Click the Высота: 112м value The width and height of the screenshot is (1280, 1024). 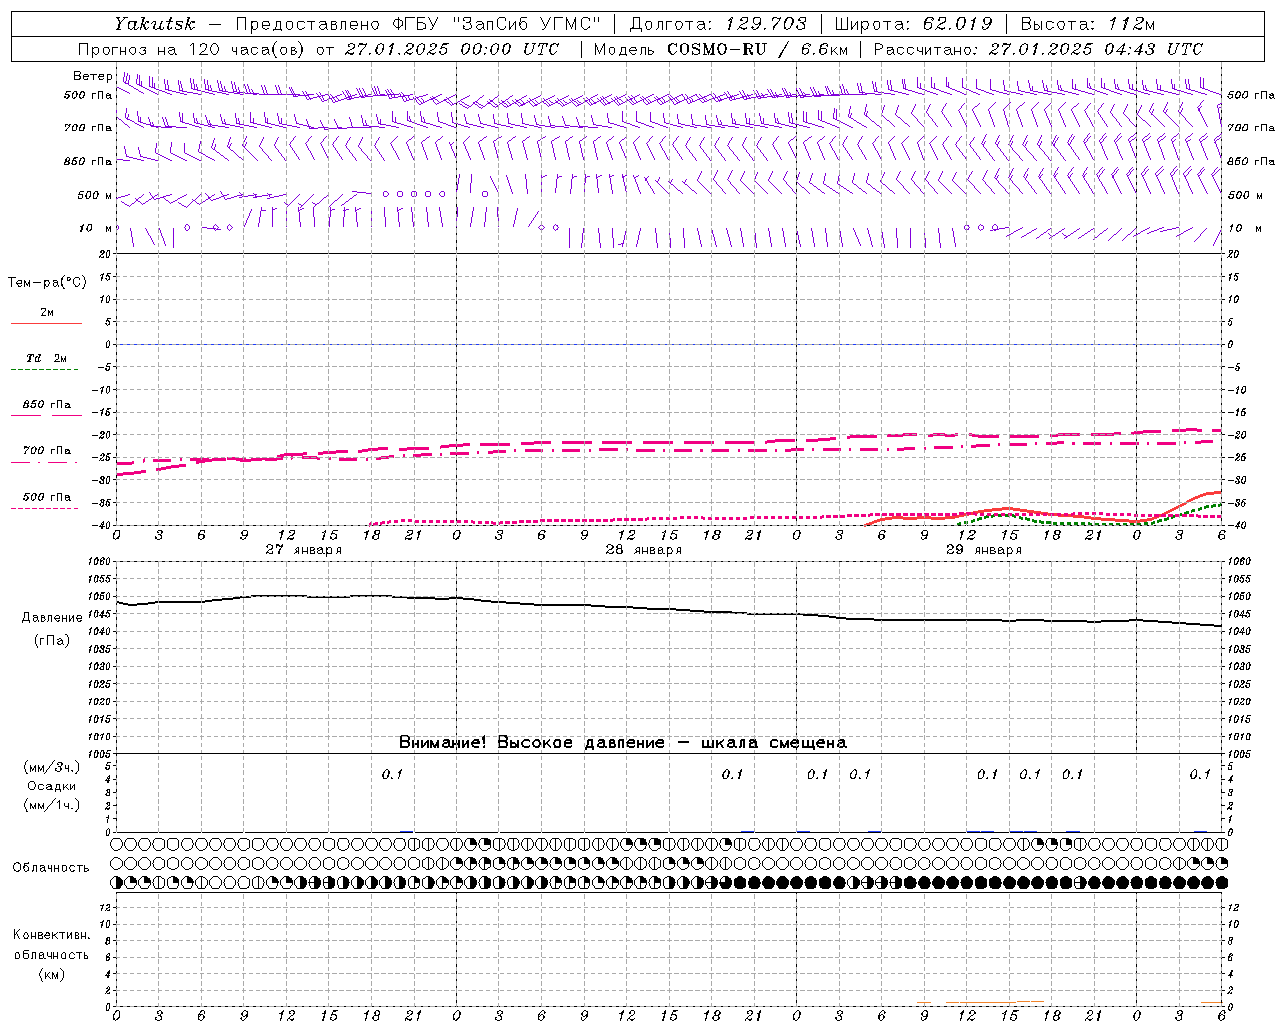1088,24
